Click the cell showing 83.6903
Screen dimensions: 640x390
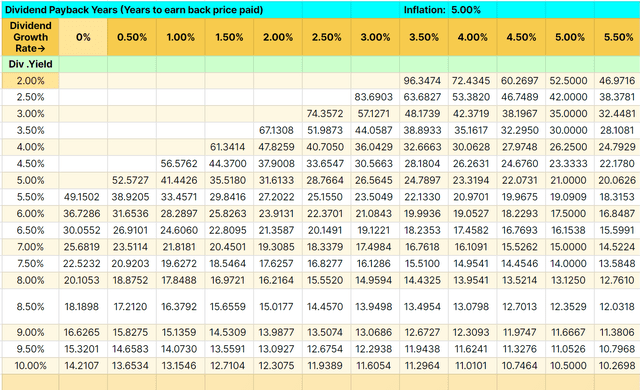(x=376, y=97)
